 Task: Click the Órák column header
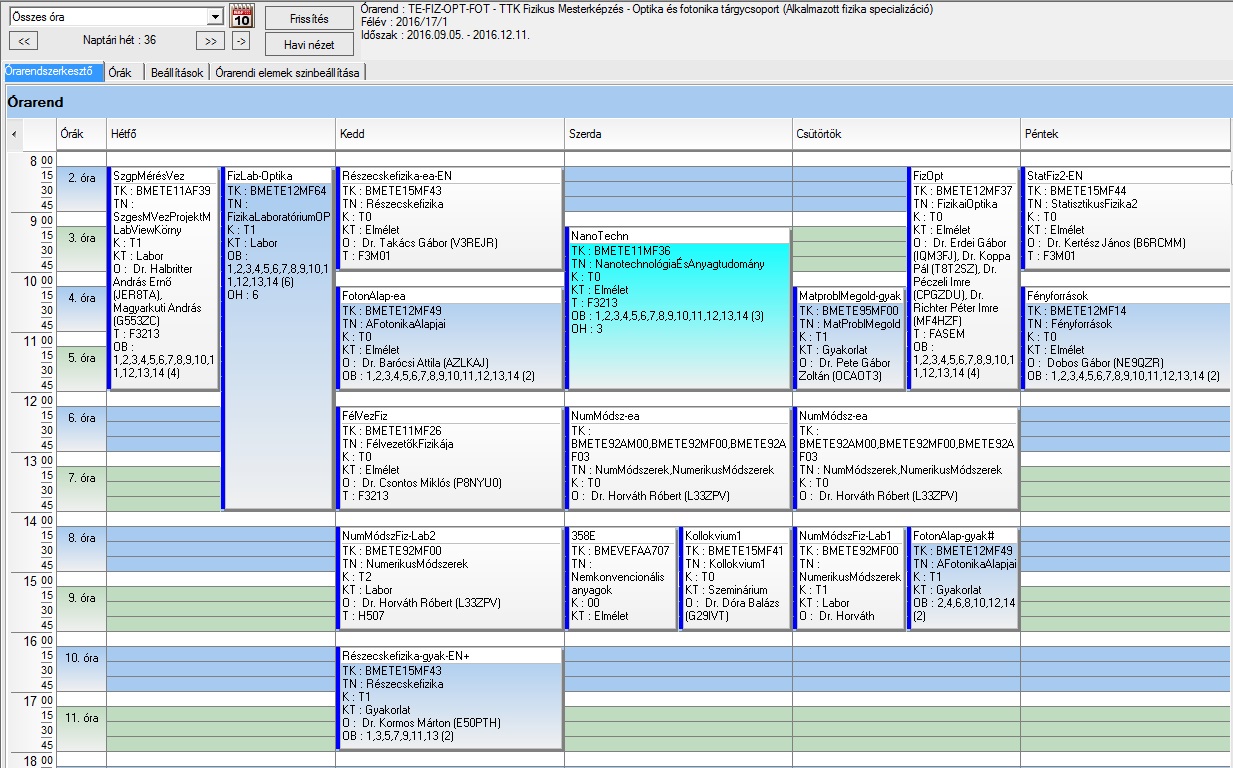point(81,134)
